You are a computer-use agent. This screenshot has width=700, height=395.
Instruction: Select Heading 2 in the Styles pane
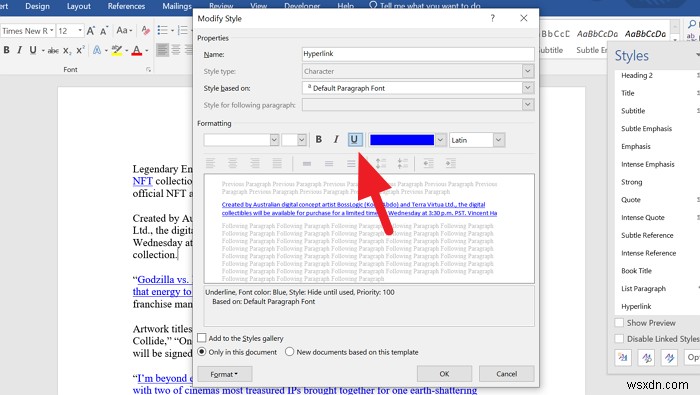click(x=637, y=75)
